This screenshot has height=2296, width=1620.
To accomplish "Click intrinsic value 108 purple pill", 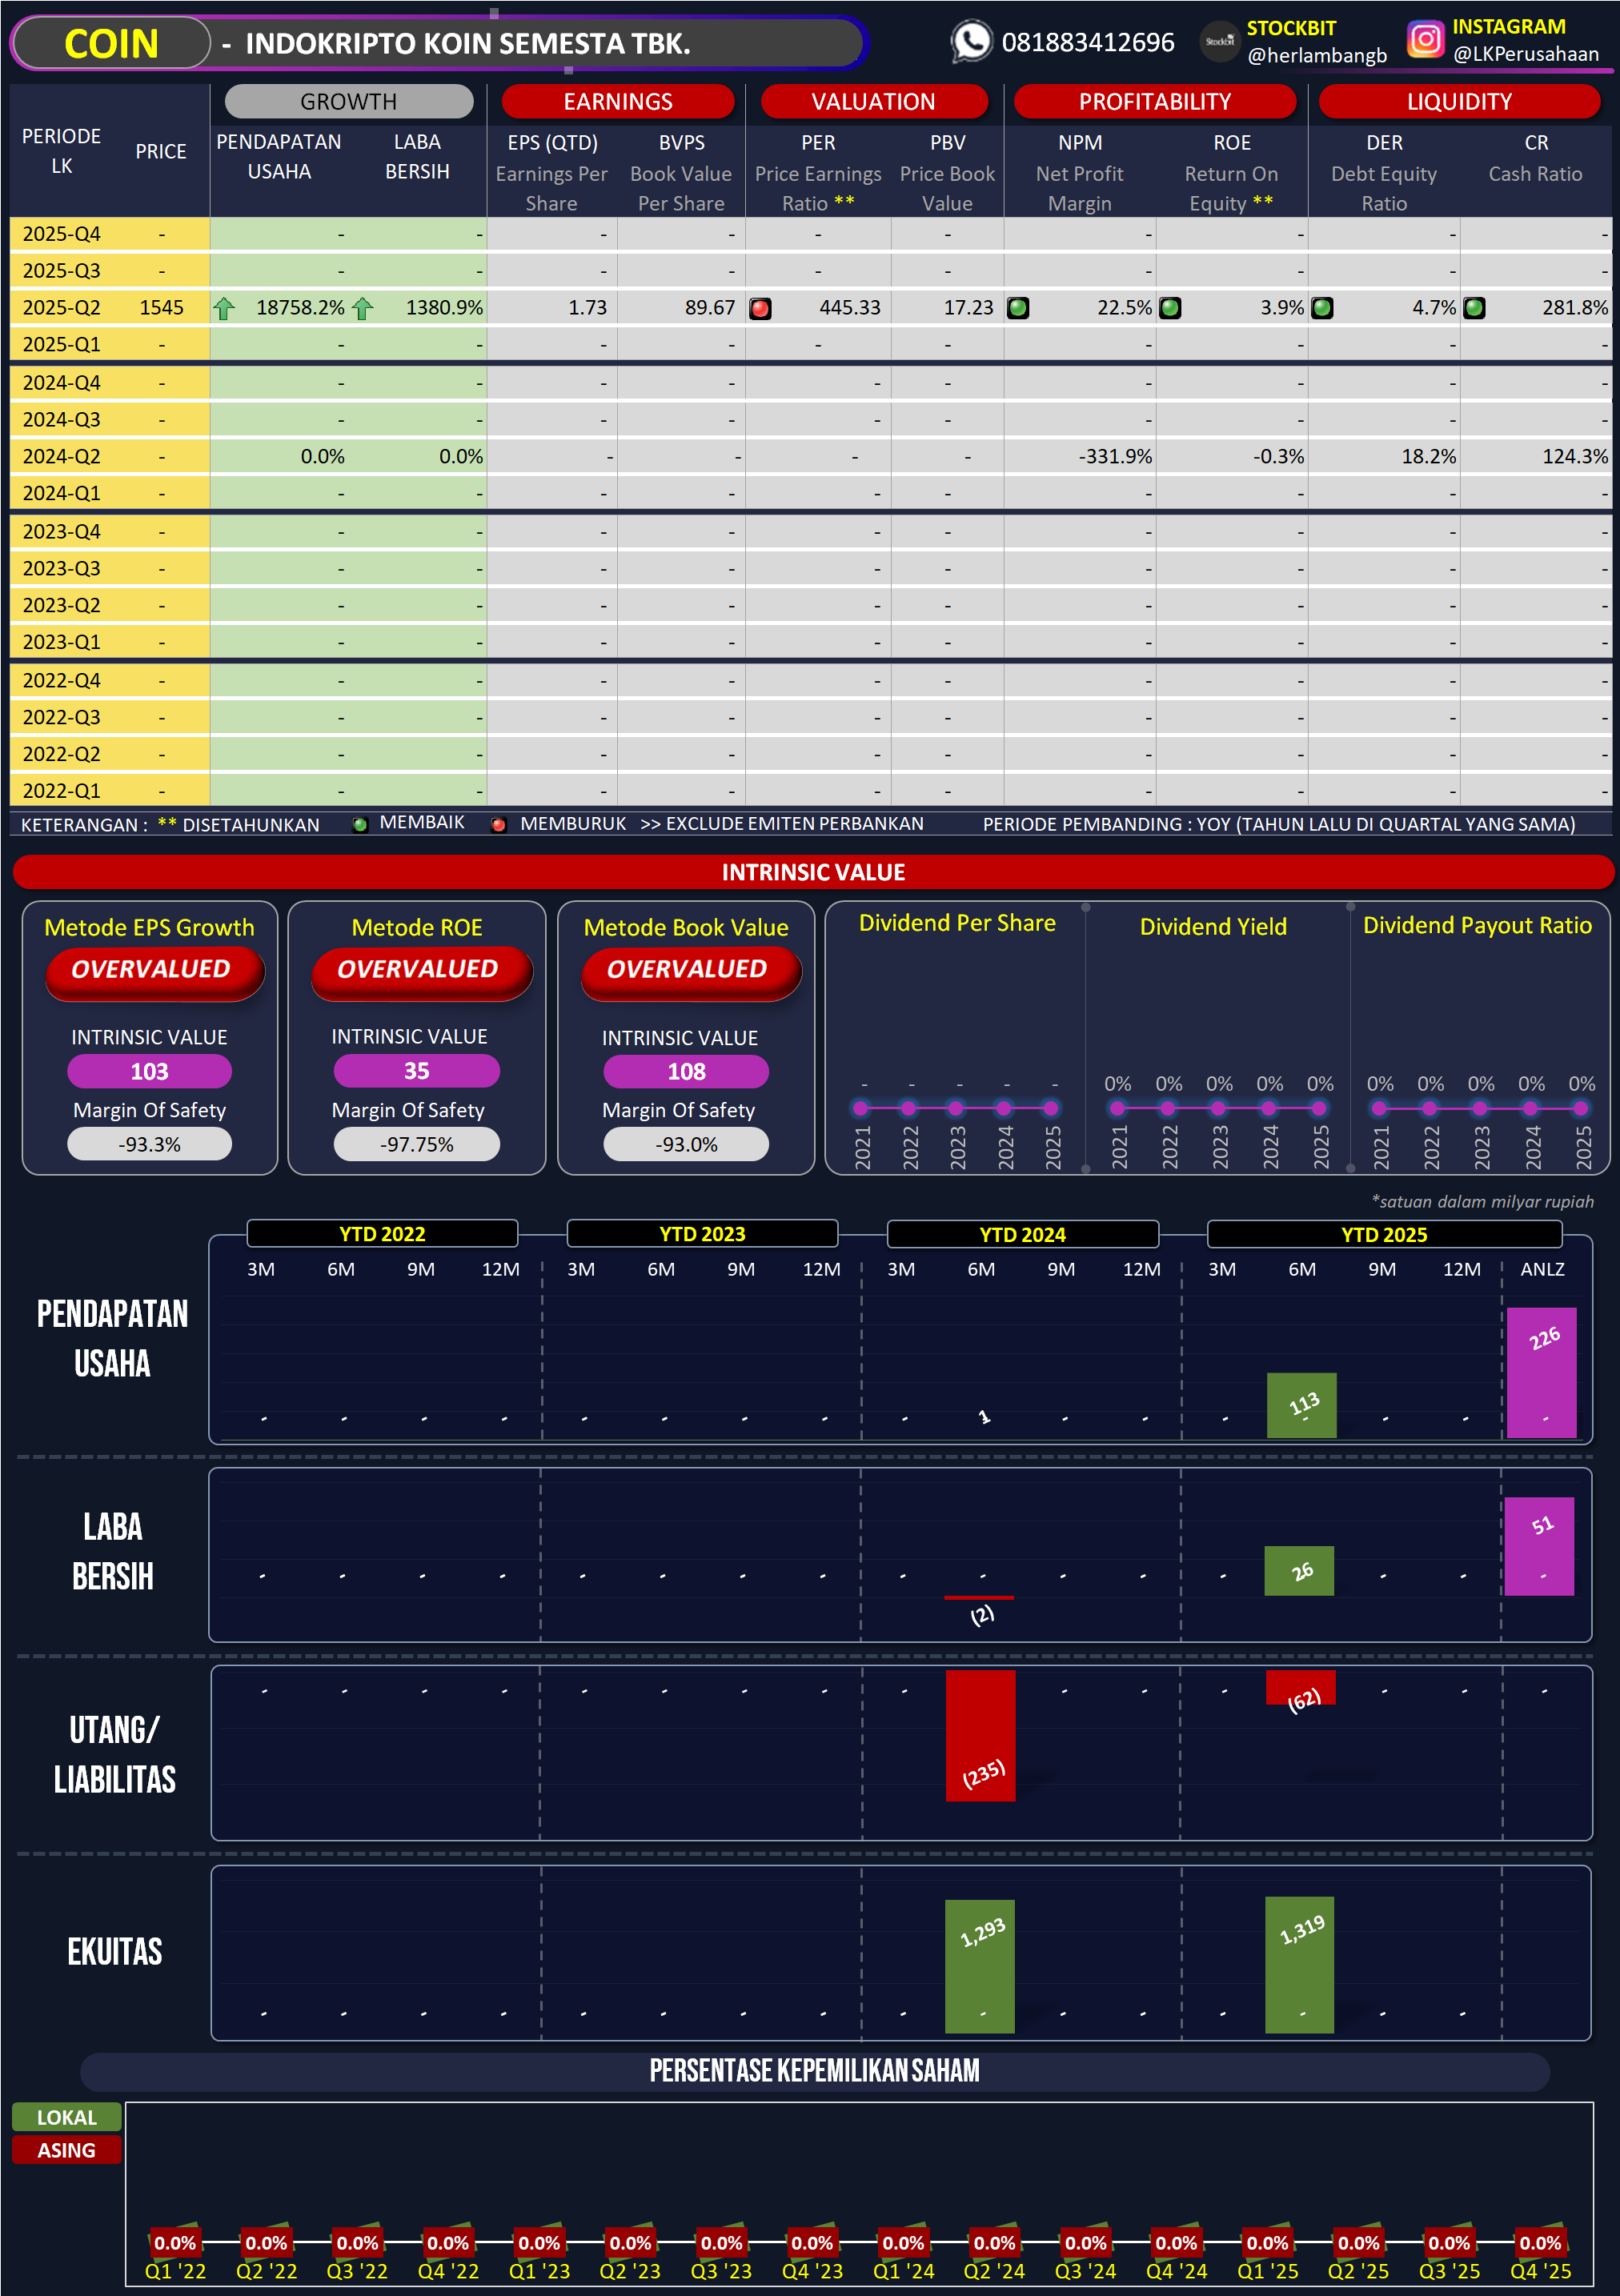I will 686,1071.
